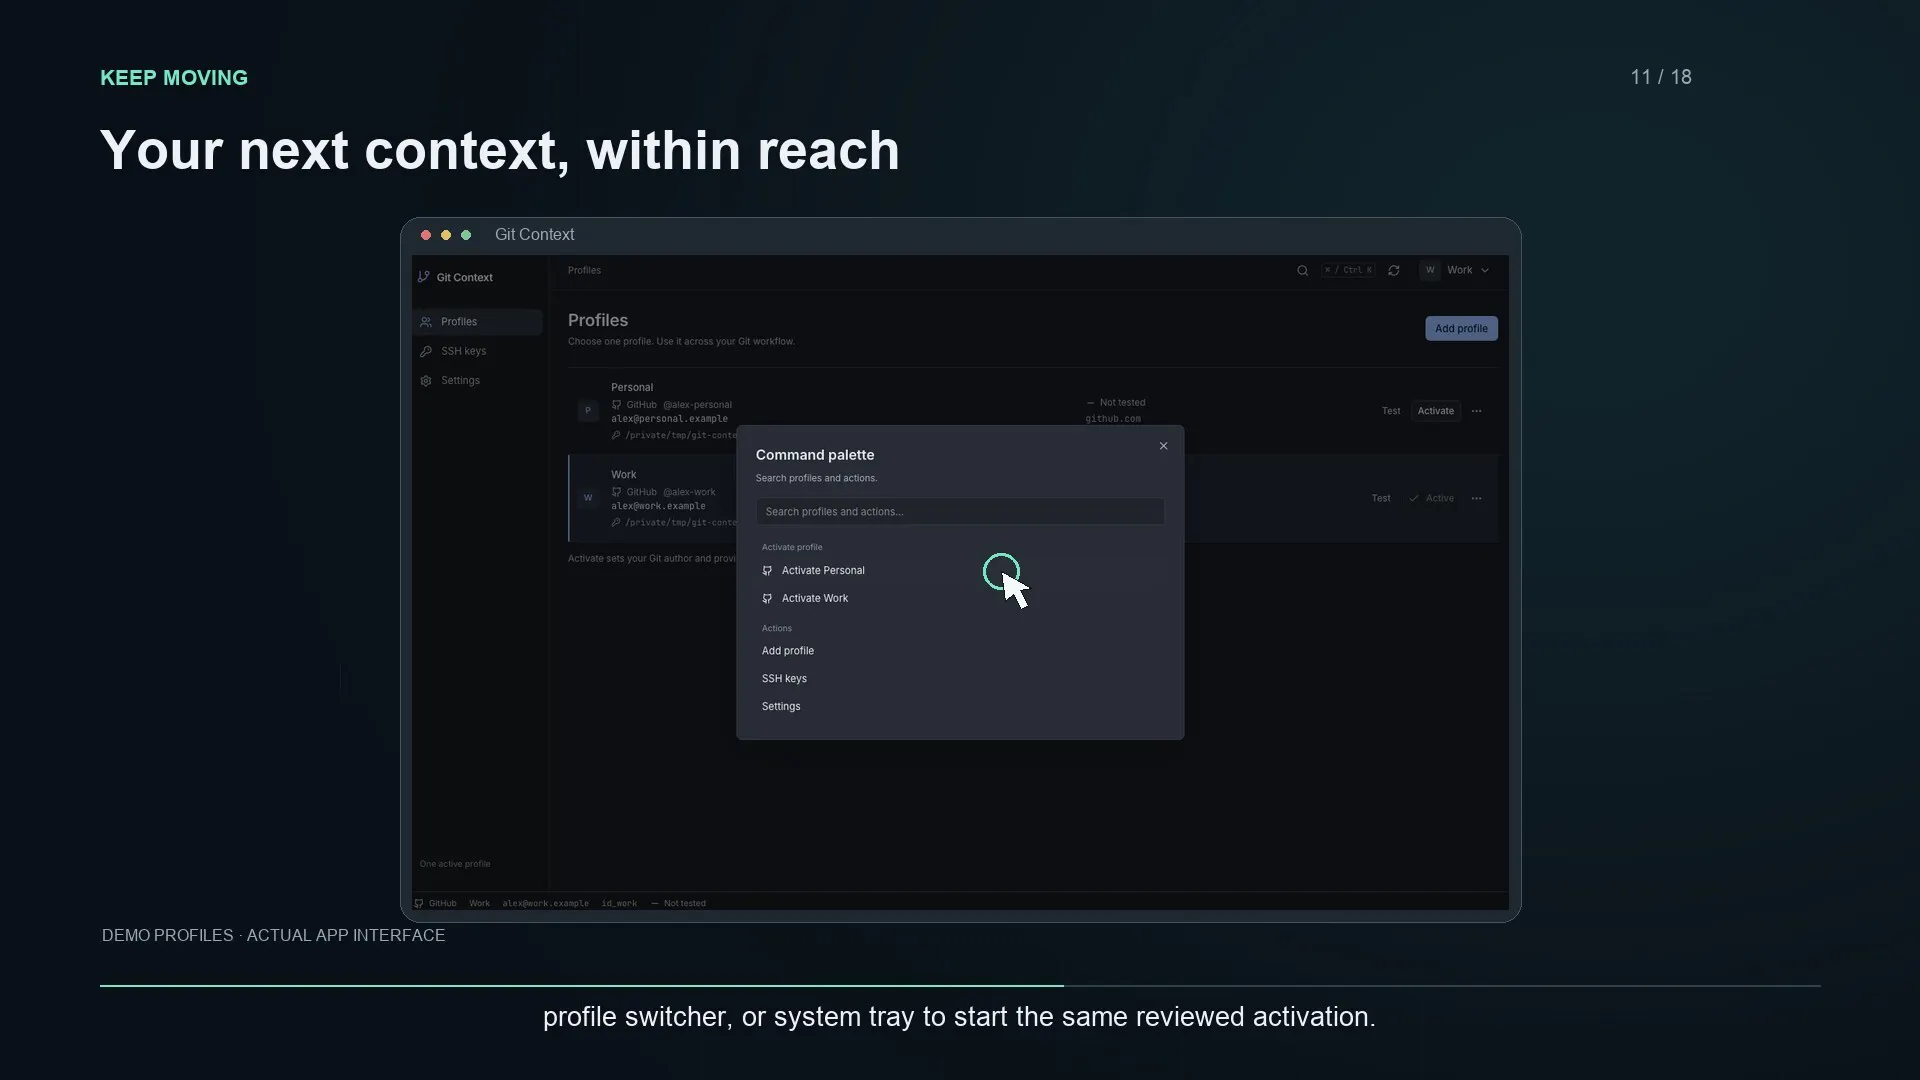Click GitHub icon beside Activate Personal
Screen dimensions: 1920x1080
[767, 571]
